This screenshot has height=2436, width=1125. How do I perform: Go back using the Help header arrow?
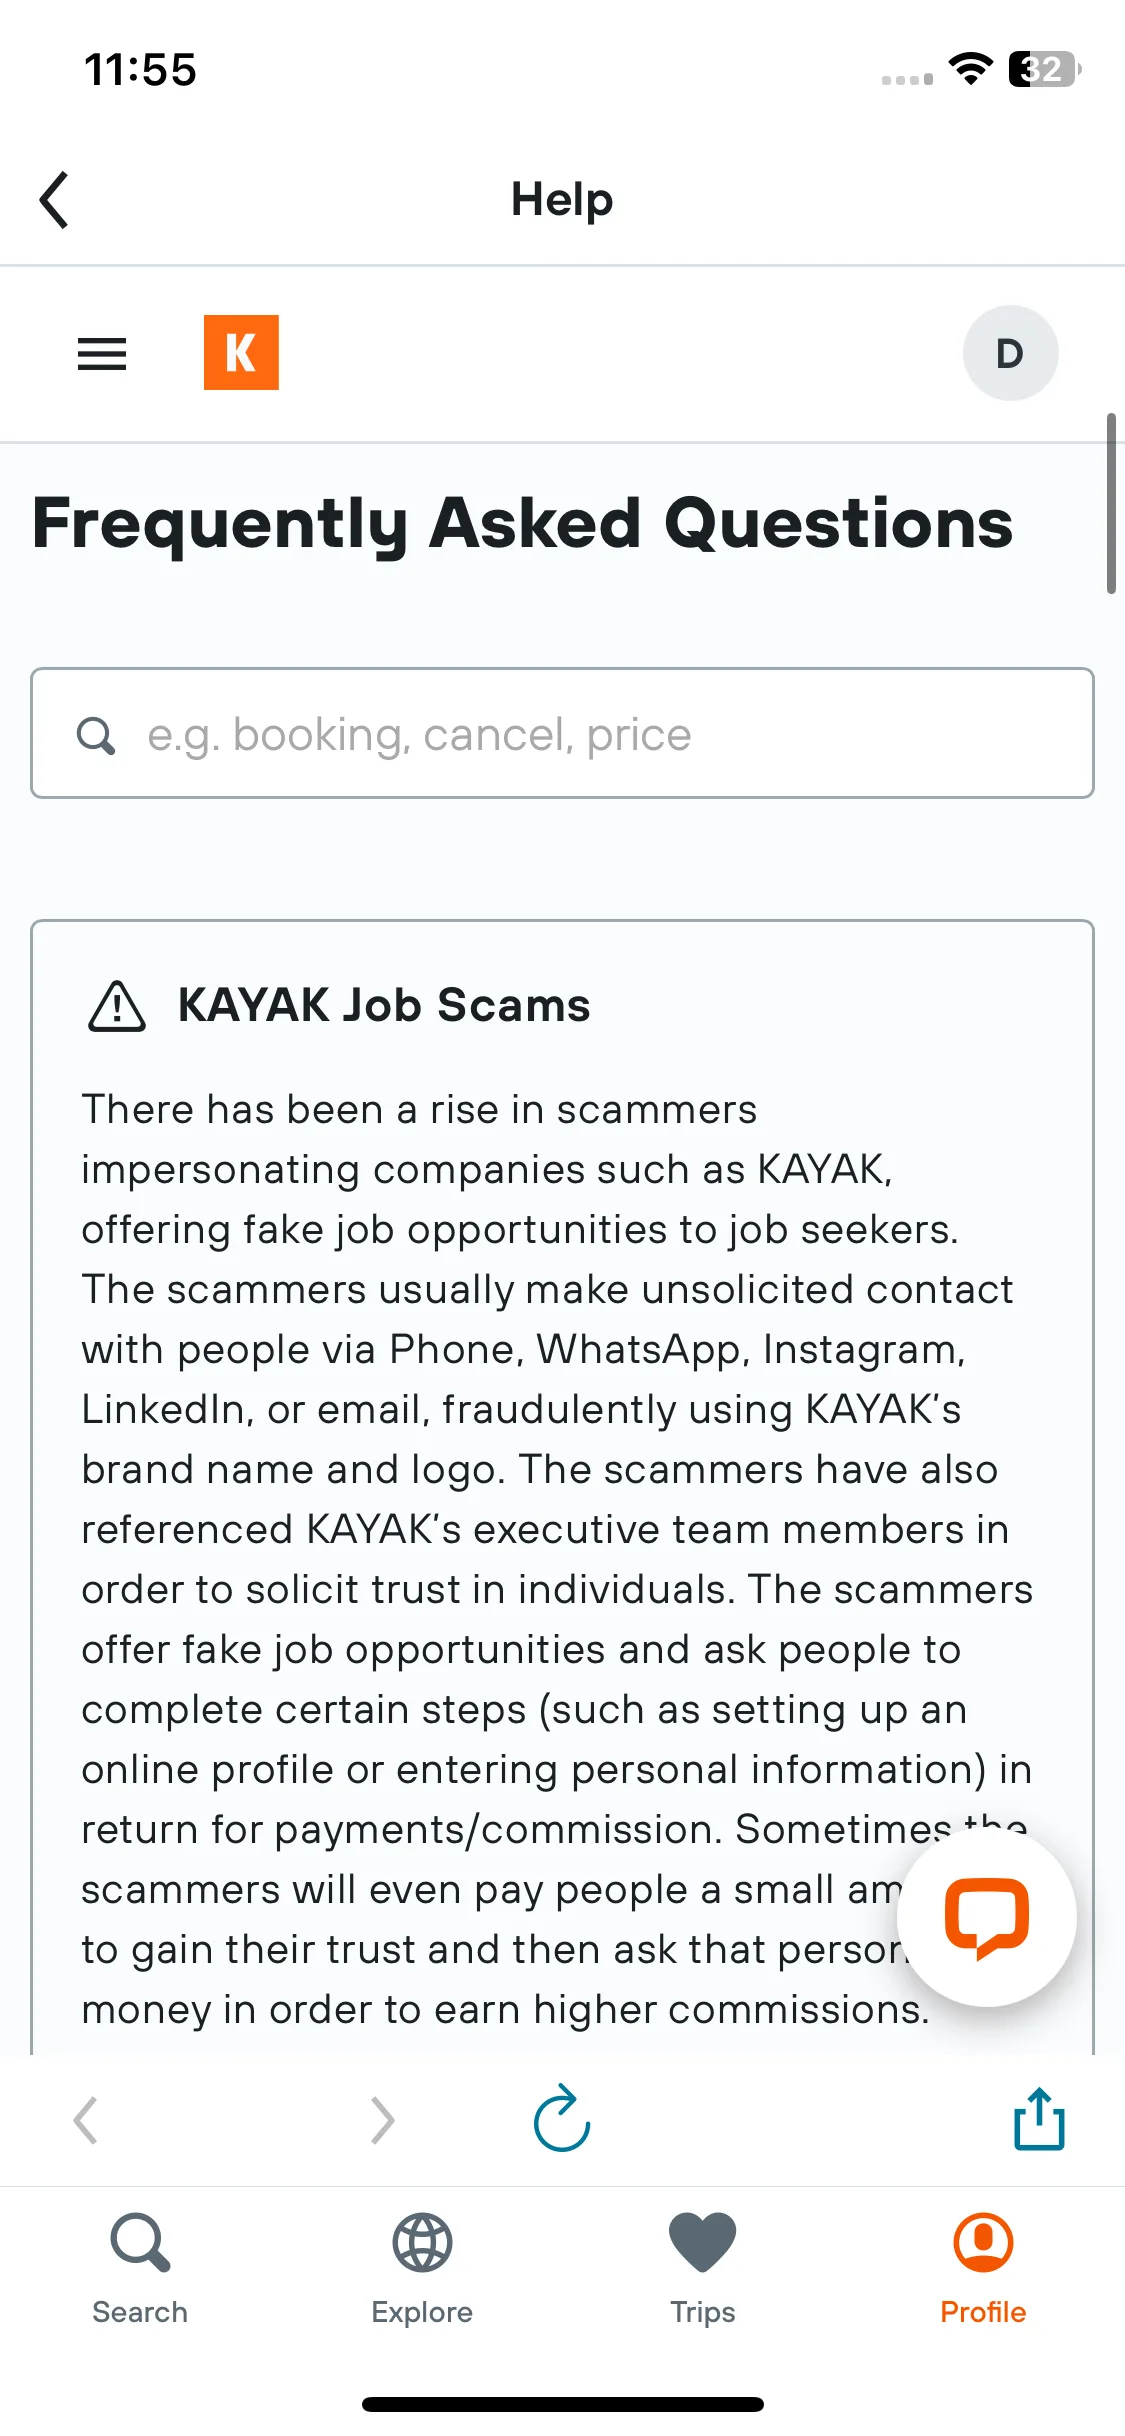54,200
